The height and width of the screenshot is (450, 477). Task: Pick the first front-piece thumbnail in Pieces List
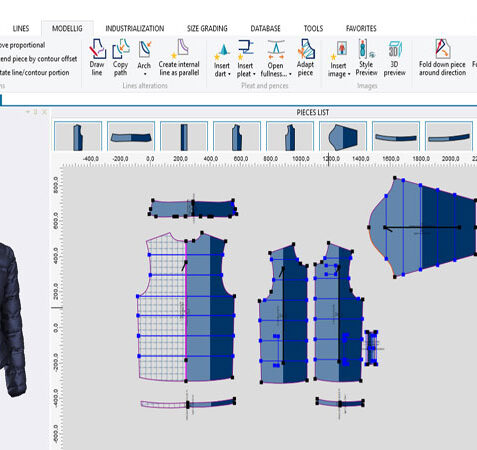(x=78, y=137)
